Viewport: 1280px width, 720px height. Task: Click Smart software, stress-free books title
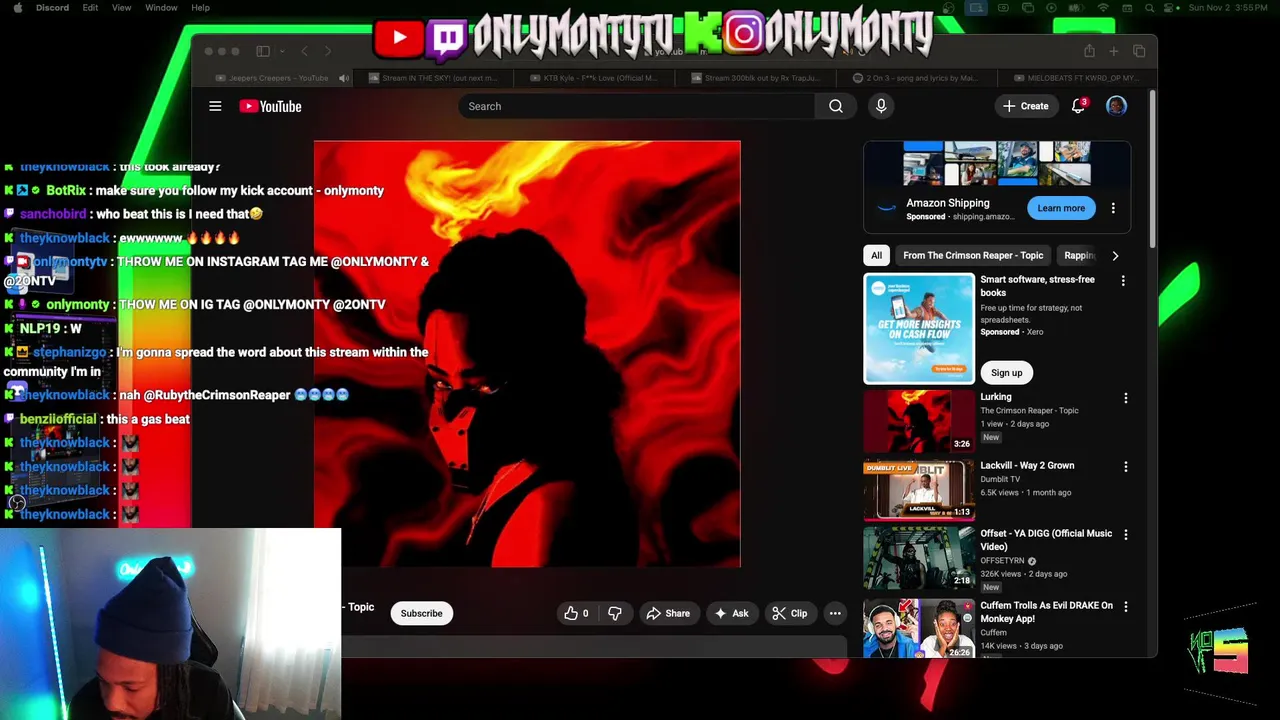(1037, 285)
